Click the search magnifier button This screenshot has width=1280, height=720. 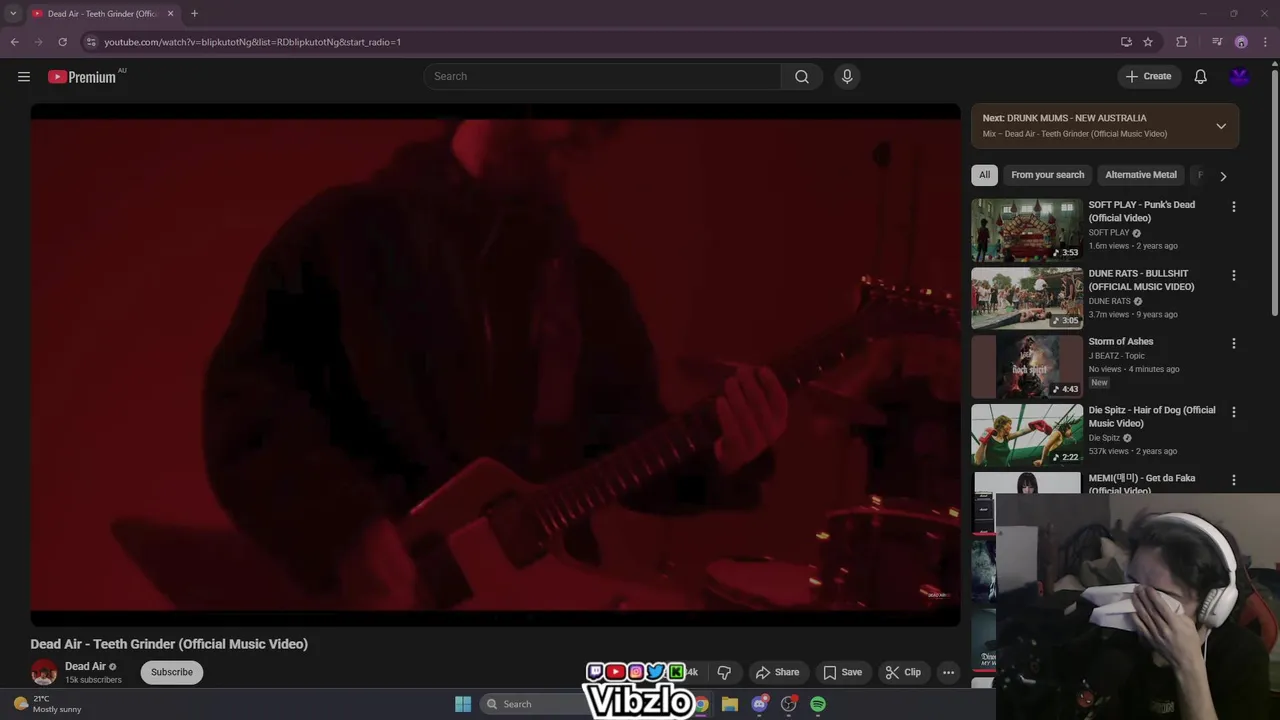(x=802, y=77)
